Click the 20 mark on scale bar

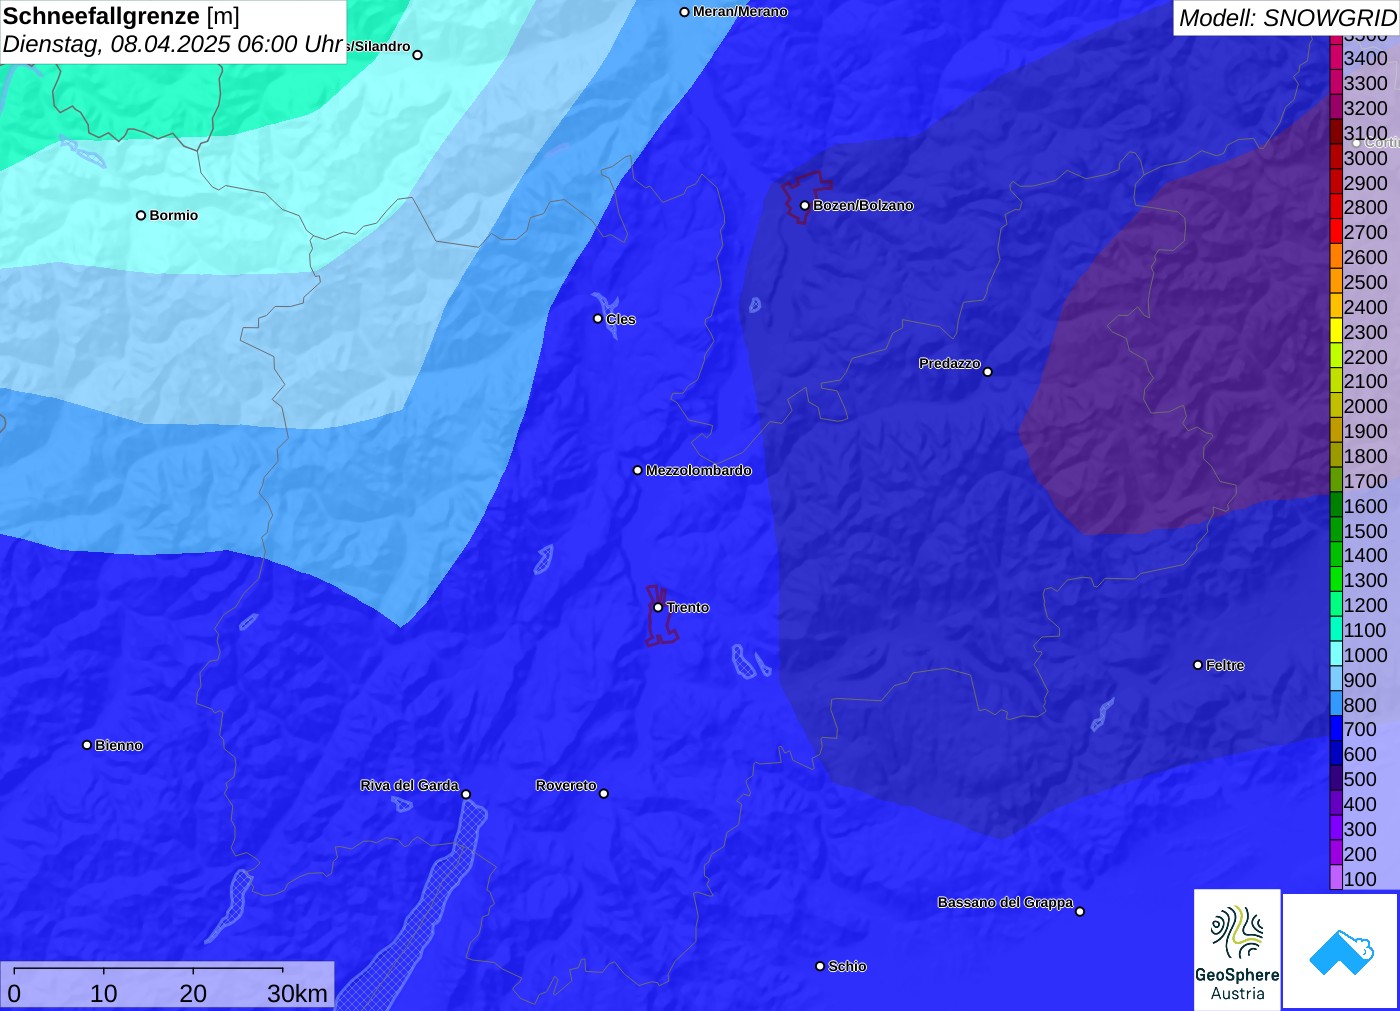point(193,993)
